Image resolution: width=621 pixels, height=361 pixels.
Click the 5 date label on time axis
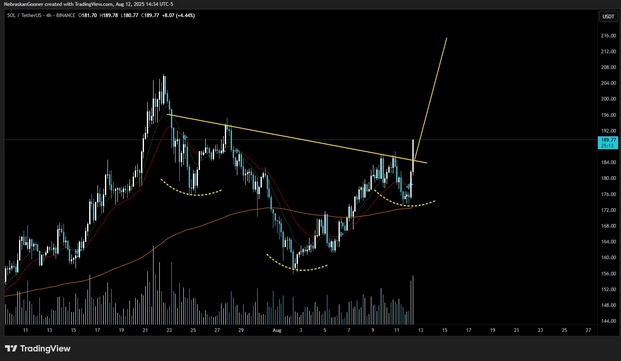(325, 330)
